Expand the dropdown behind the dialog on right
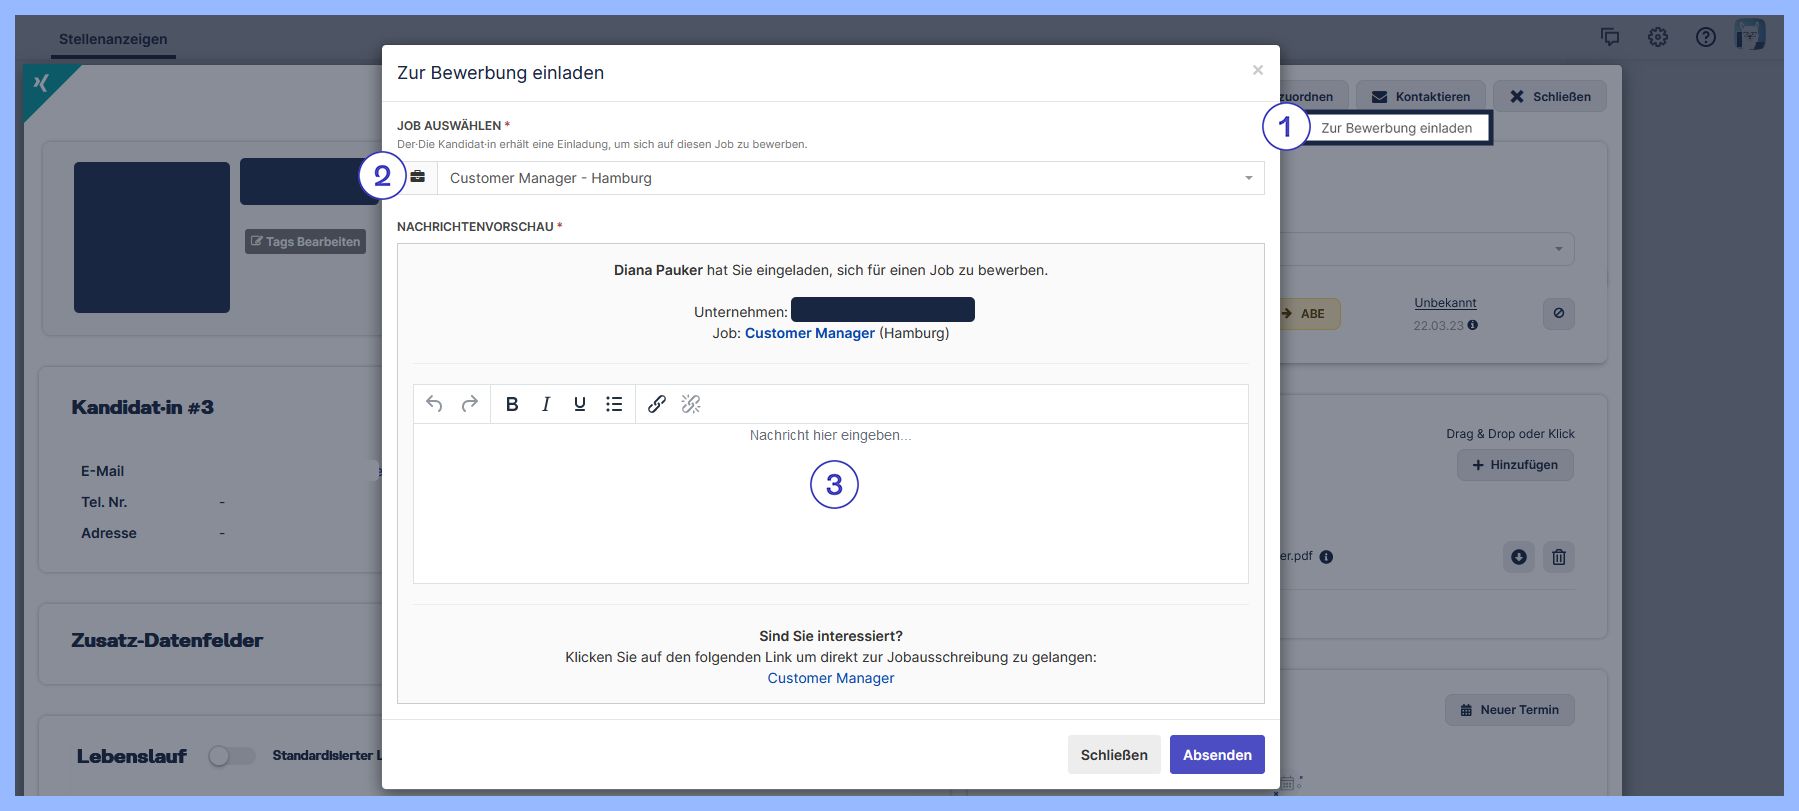Screen dimensions: 1799x811 (x=1558, y=249)
